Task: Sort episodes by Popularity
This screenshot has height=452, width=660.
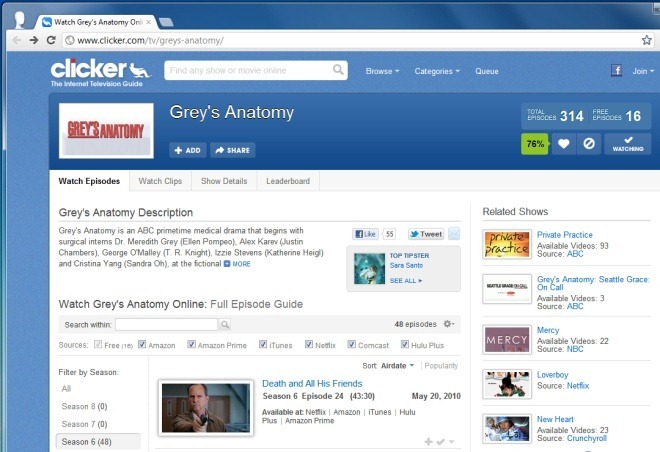Action: [441, 366]
